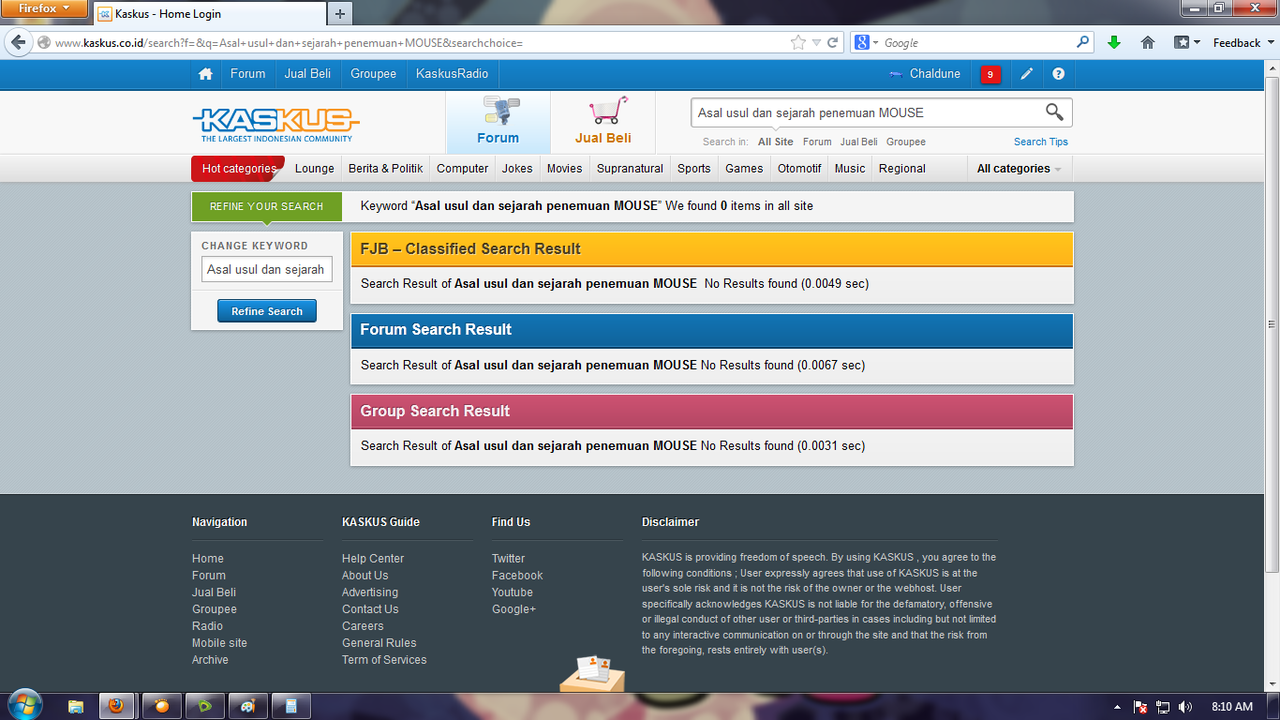Filter search in All Site

point(776,142)
